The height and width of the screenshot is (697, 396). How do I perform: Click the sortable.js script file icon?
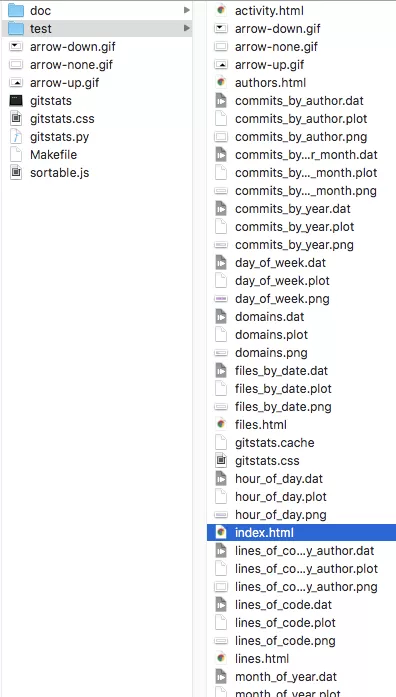click(x=16, y=172)
